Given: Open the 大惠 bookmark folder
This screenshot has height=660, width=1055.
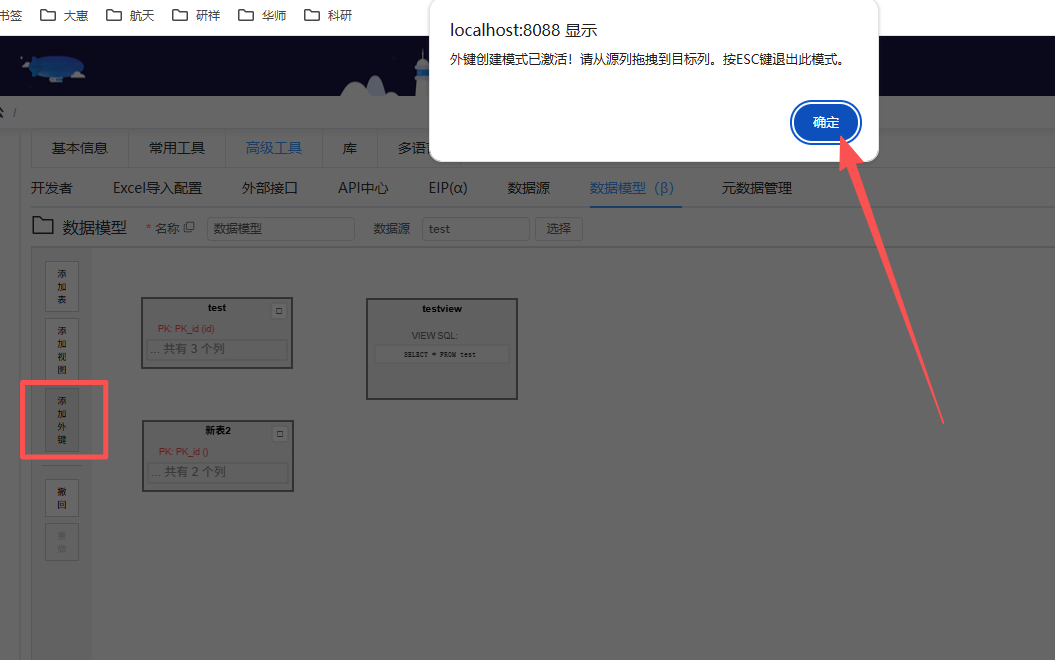Looking at the screenshot, I should (65, 15).
